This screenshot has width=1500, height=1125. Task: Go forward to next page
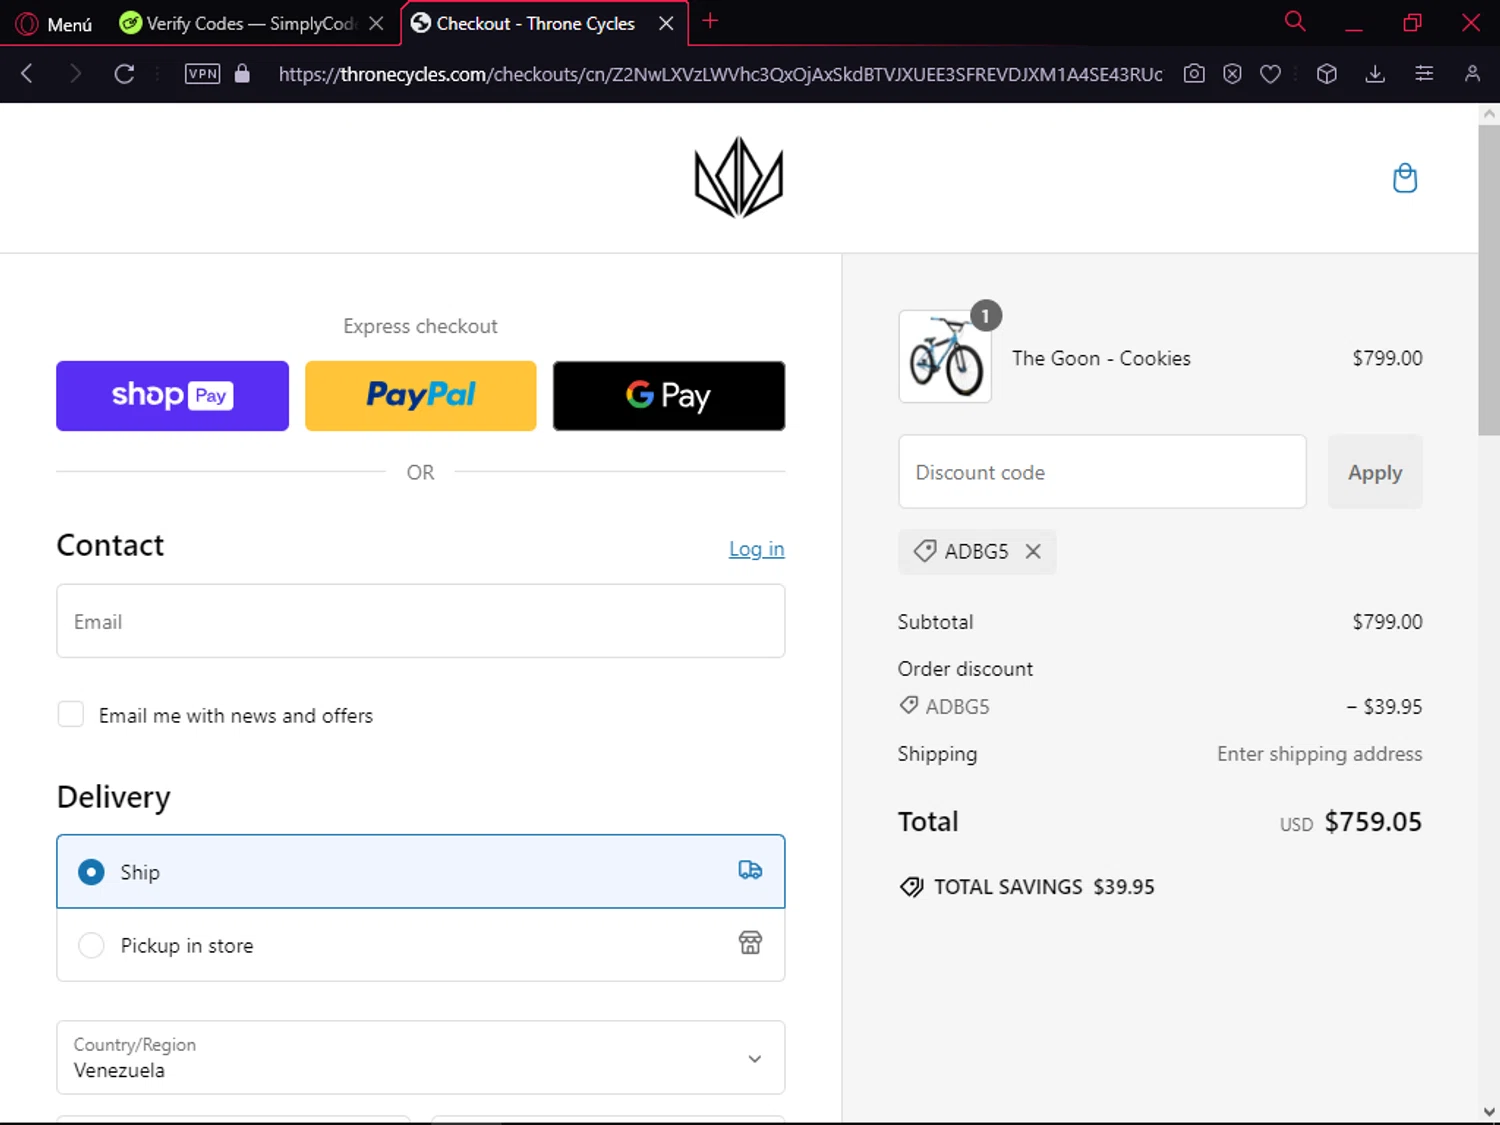point(75,73)
